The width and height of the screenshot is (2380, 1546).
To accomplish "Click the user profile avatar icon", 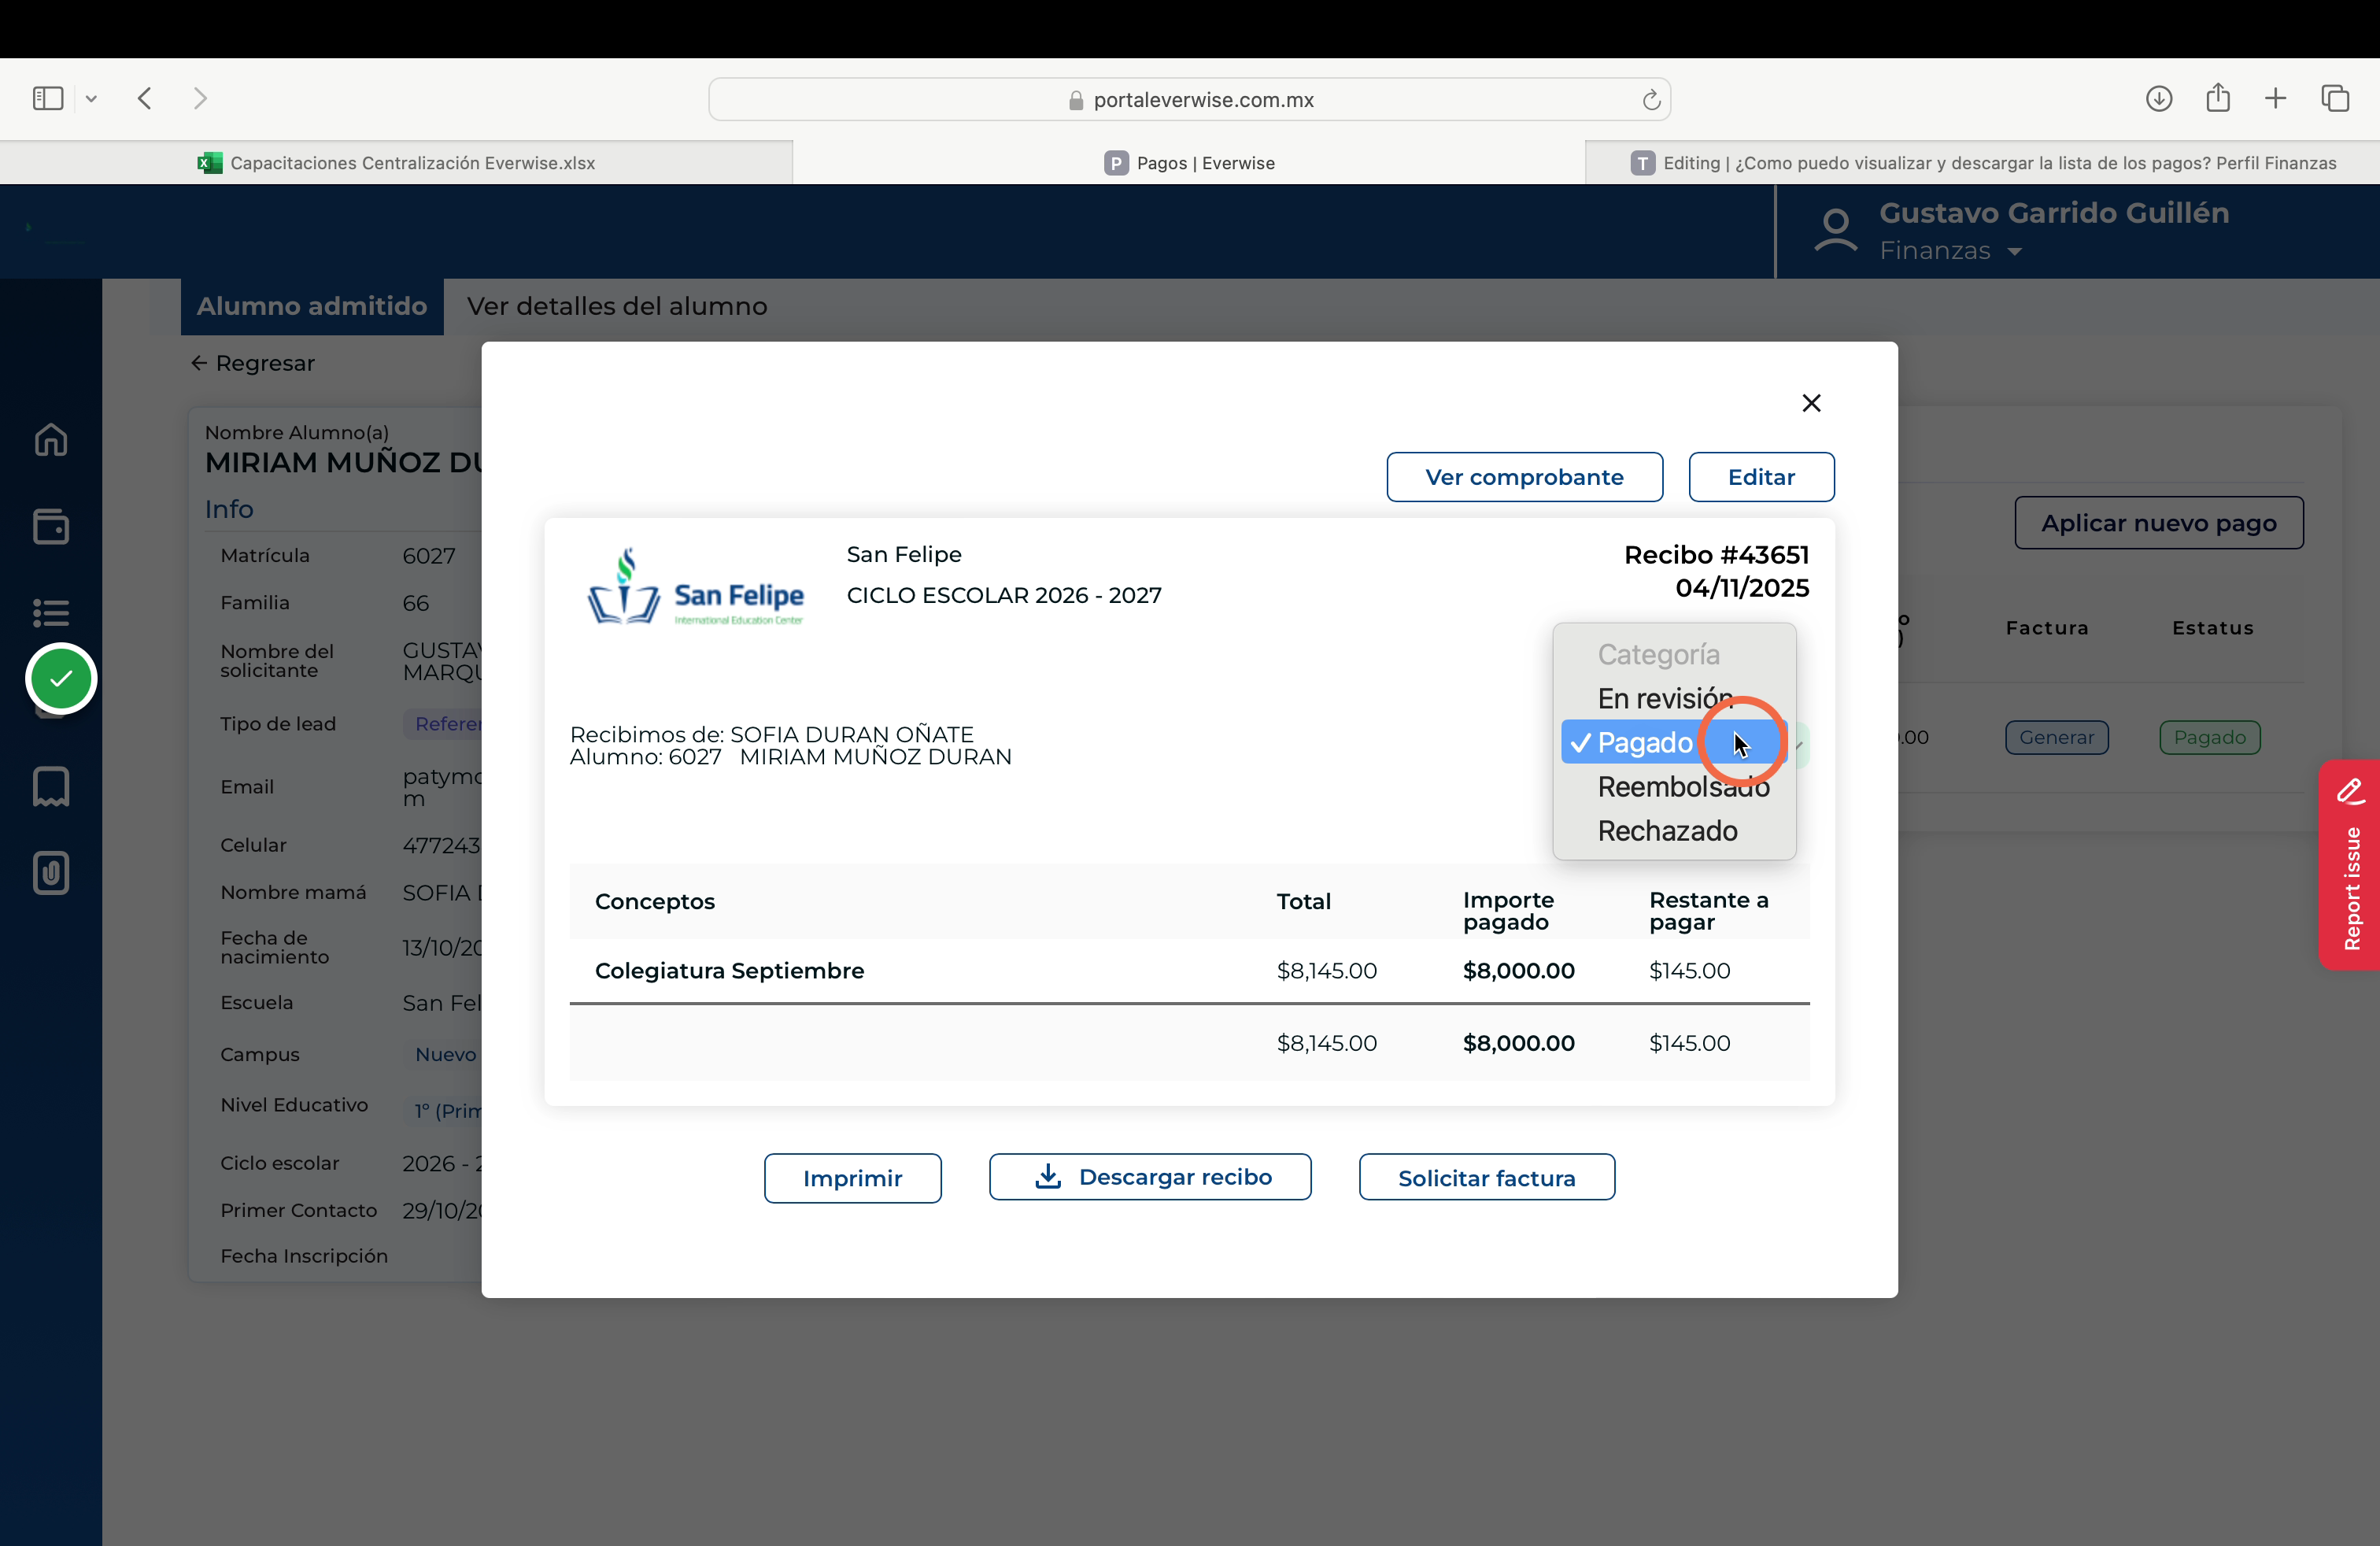I will tap(1836, 231).
